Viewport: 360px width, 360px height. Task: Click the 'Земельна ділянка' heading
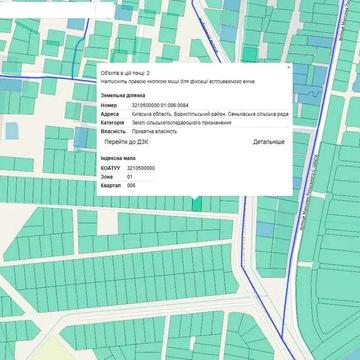(x=123, y=95)
